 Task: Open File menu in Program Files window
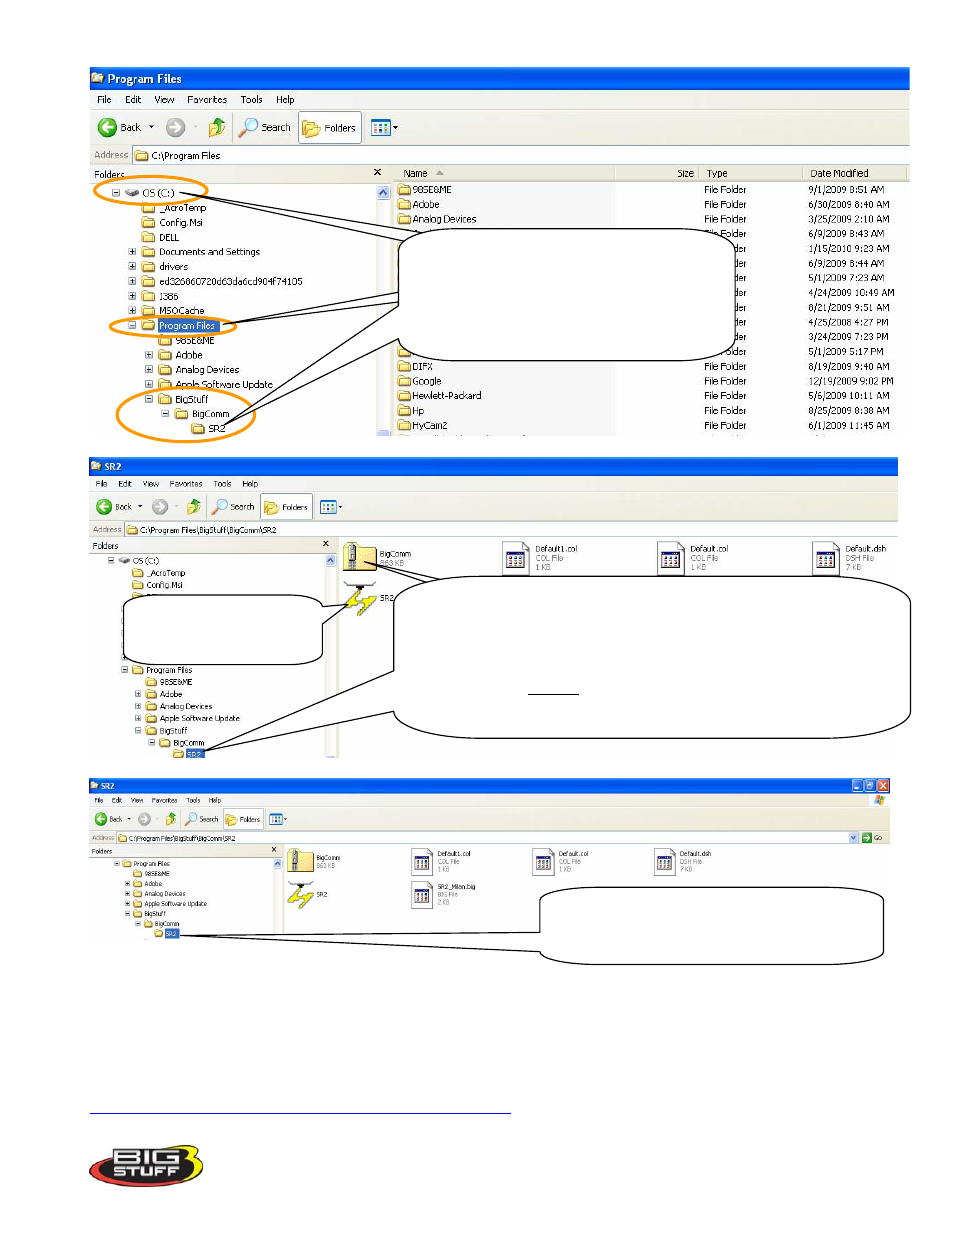click(104, 100)
